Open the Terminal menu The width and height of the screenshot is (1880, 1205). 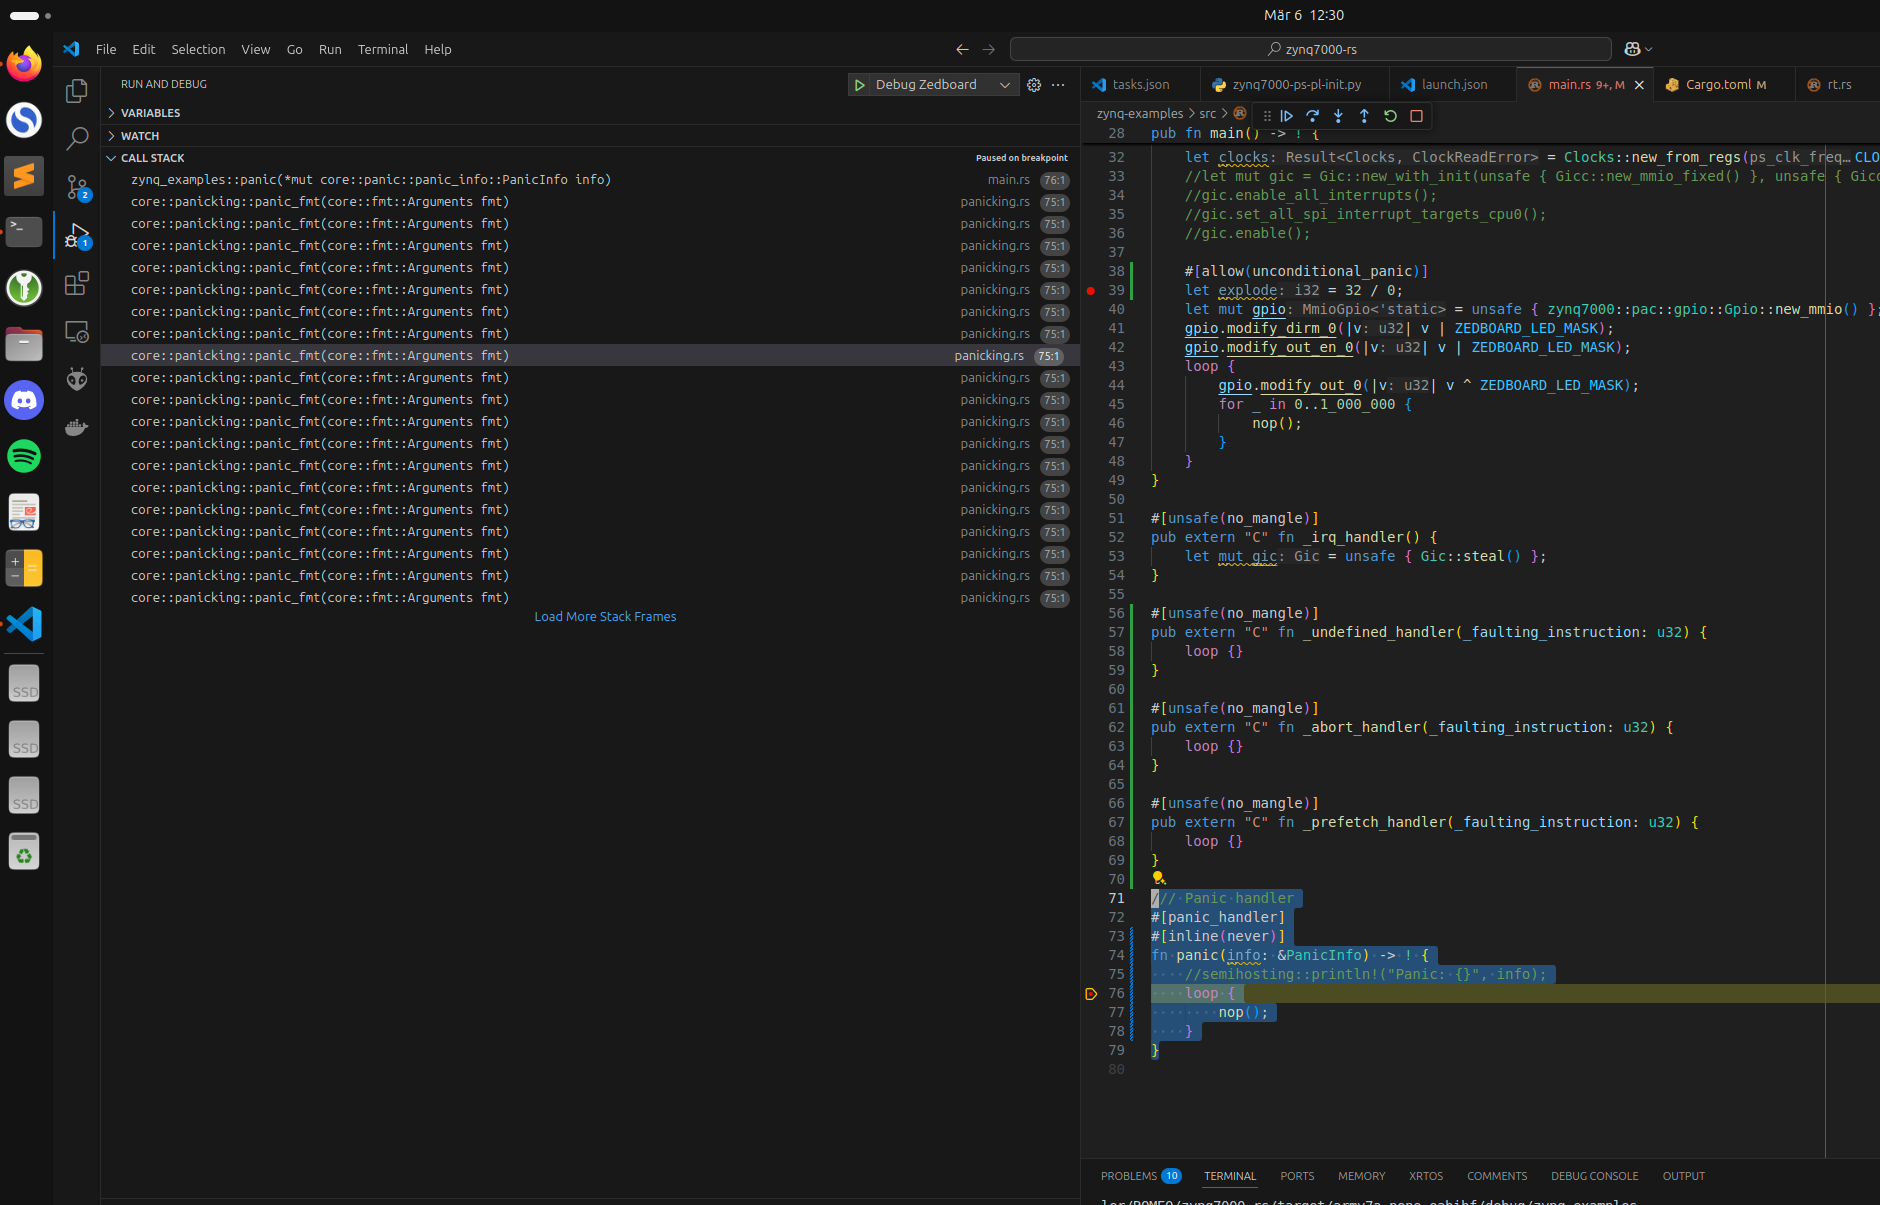point(382,49)
